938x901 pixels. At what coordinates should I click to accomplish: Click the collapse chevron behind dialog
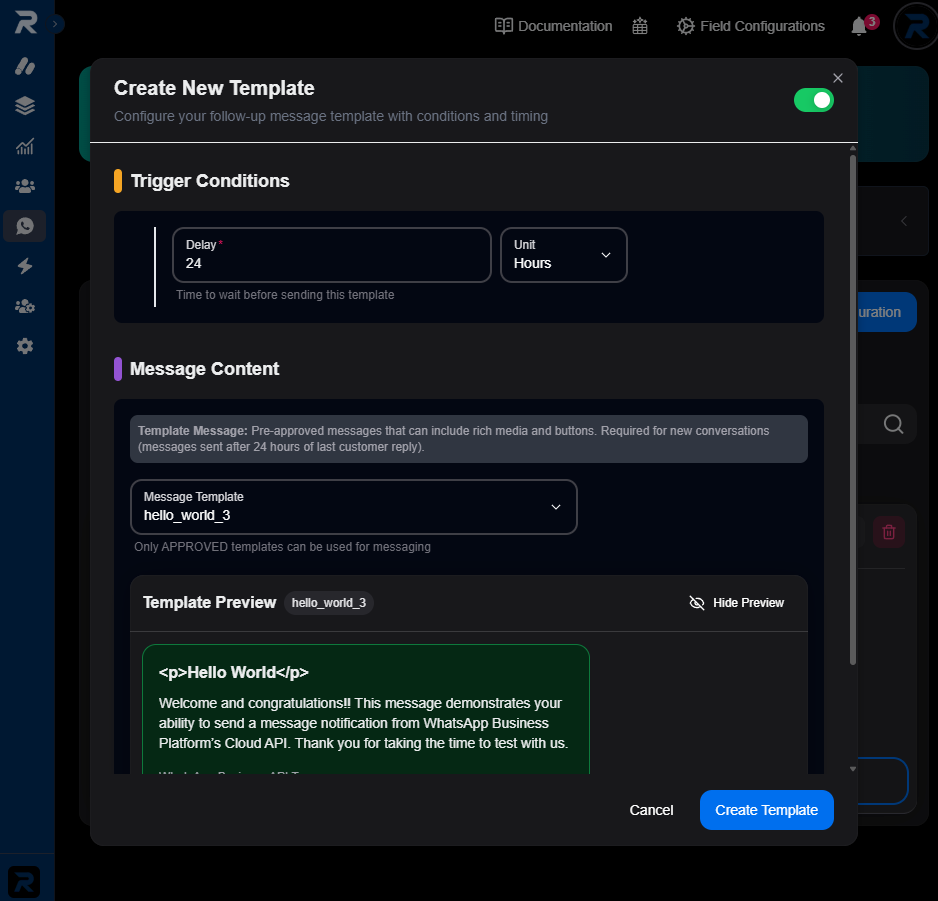(x=903, y=221)
